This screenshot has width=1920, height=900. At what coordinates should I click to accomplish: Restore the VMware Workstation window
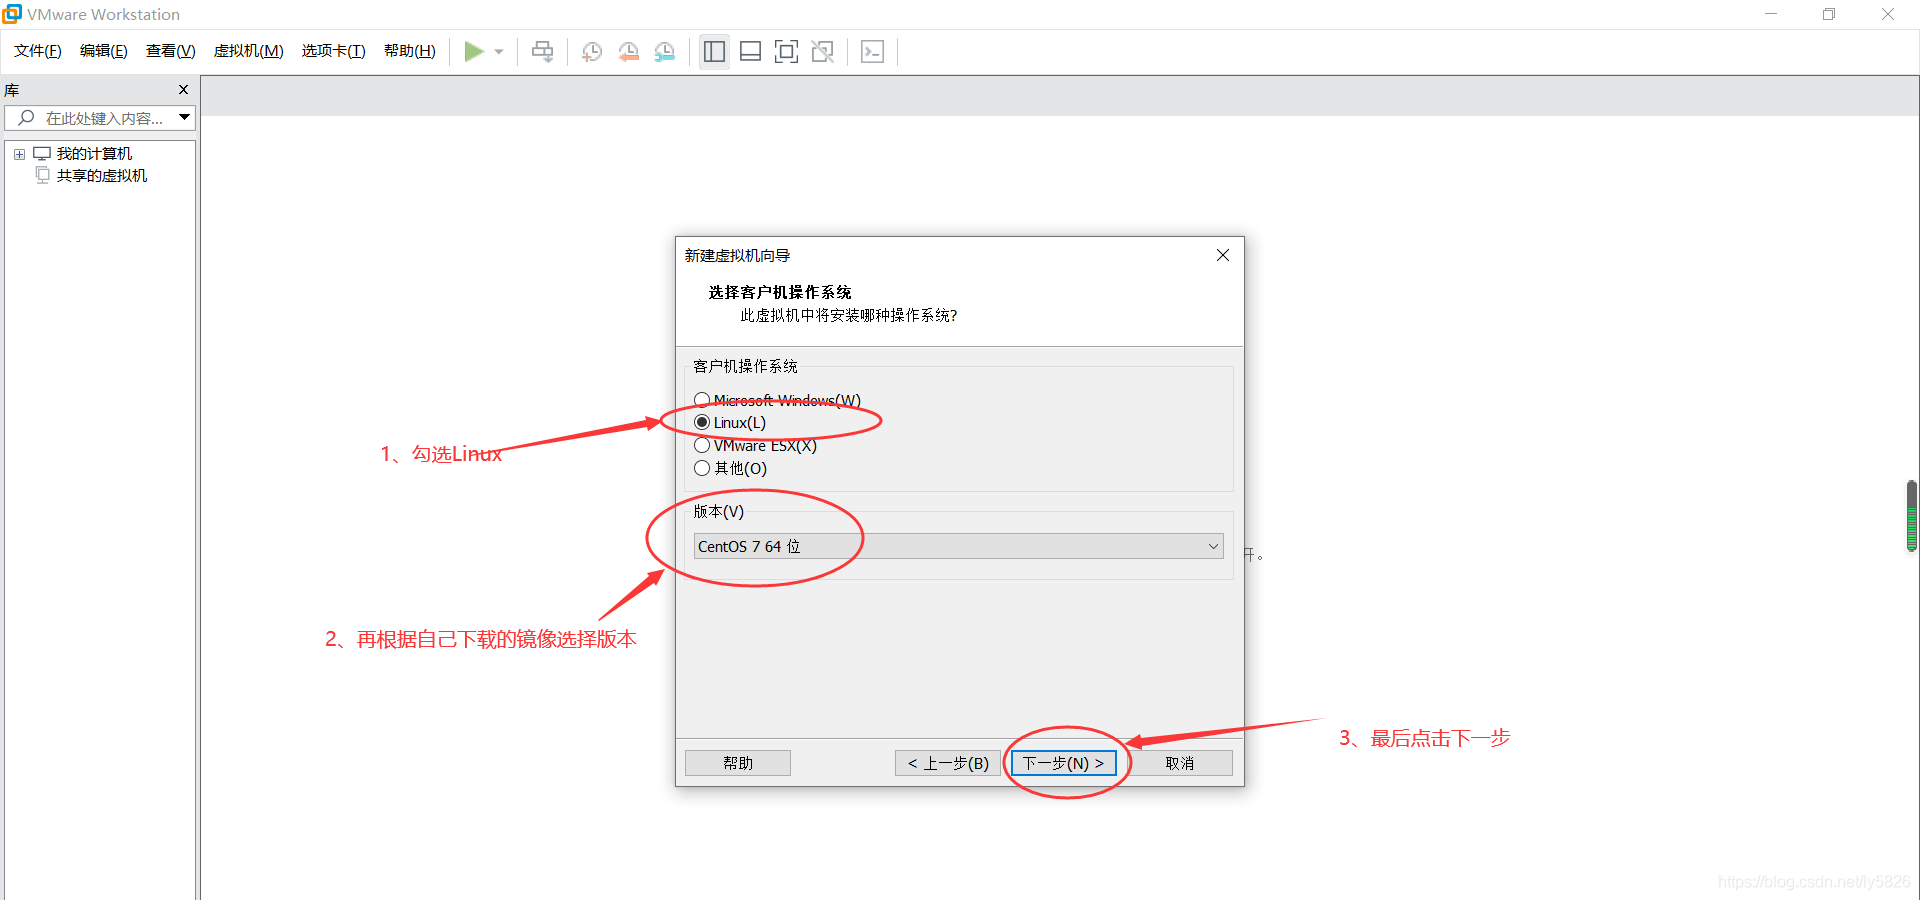(1829, 14)
